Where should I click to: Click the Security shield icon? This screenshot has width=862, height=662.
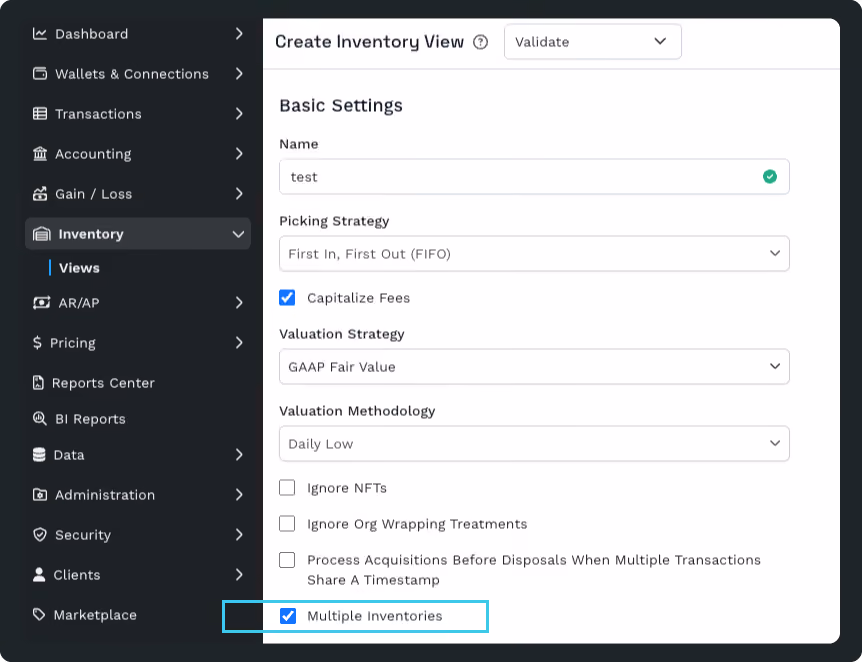tap(40, 534)
